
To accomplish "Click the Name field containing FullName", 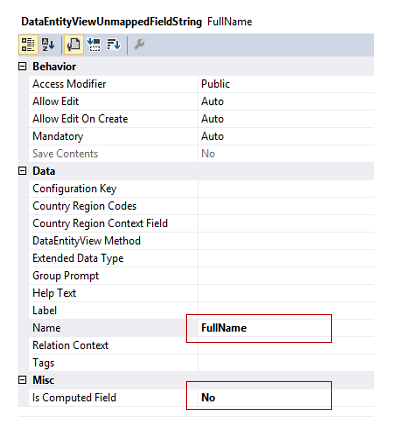I will click(286, 328).
